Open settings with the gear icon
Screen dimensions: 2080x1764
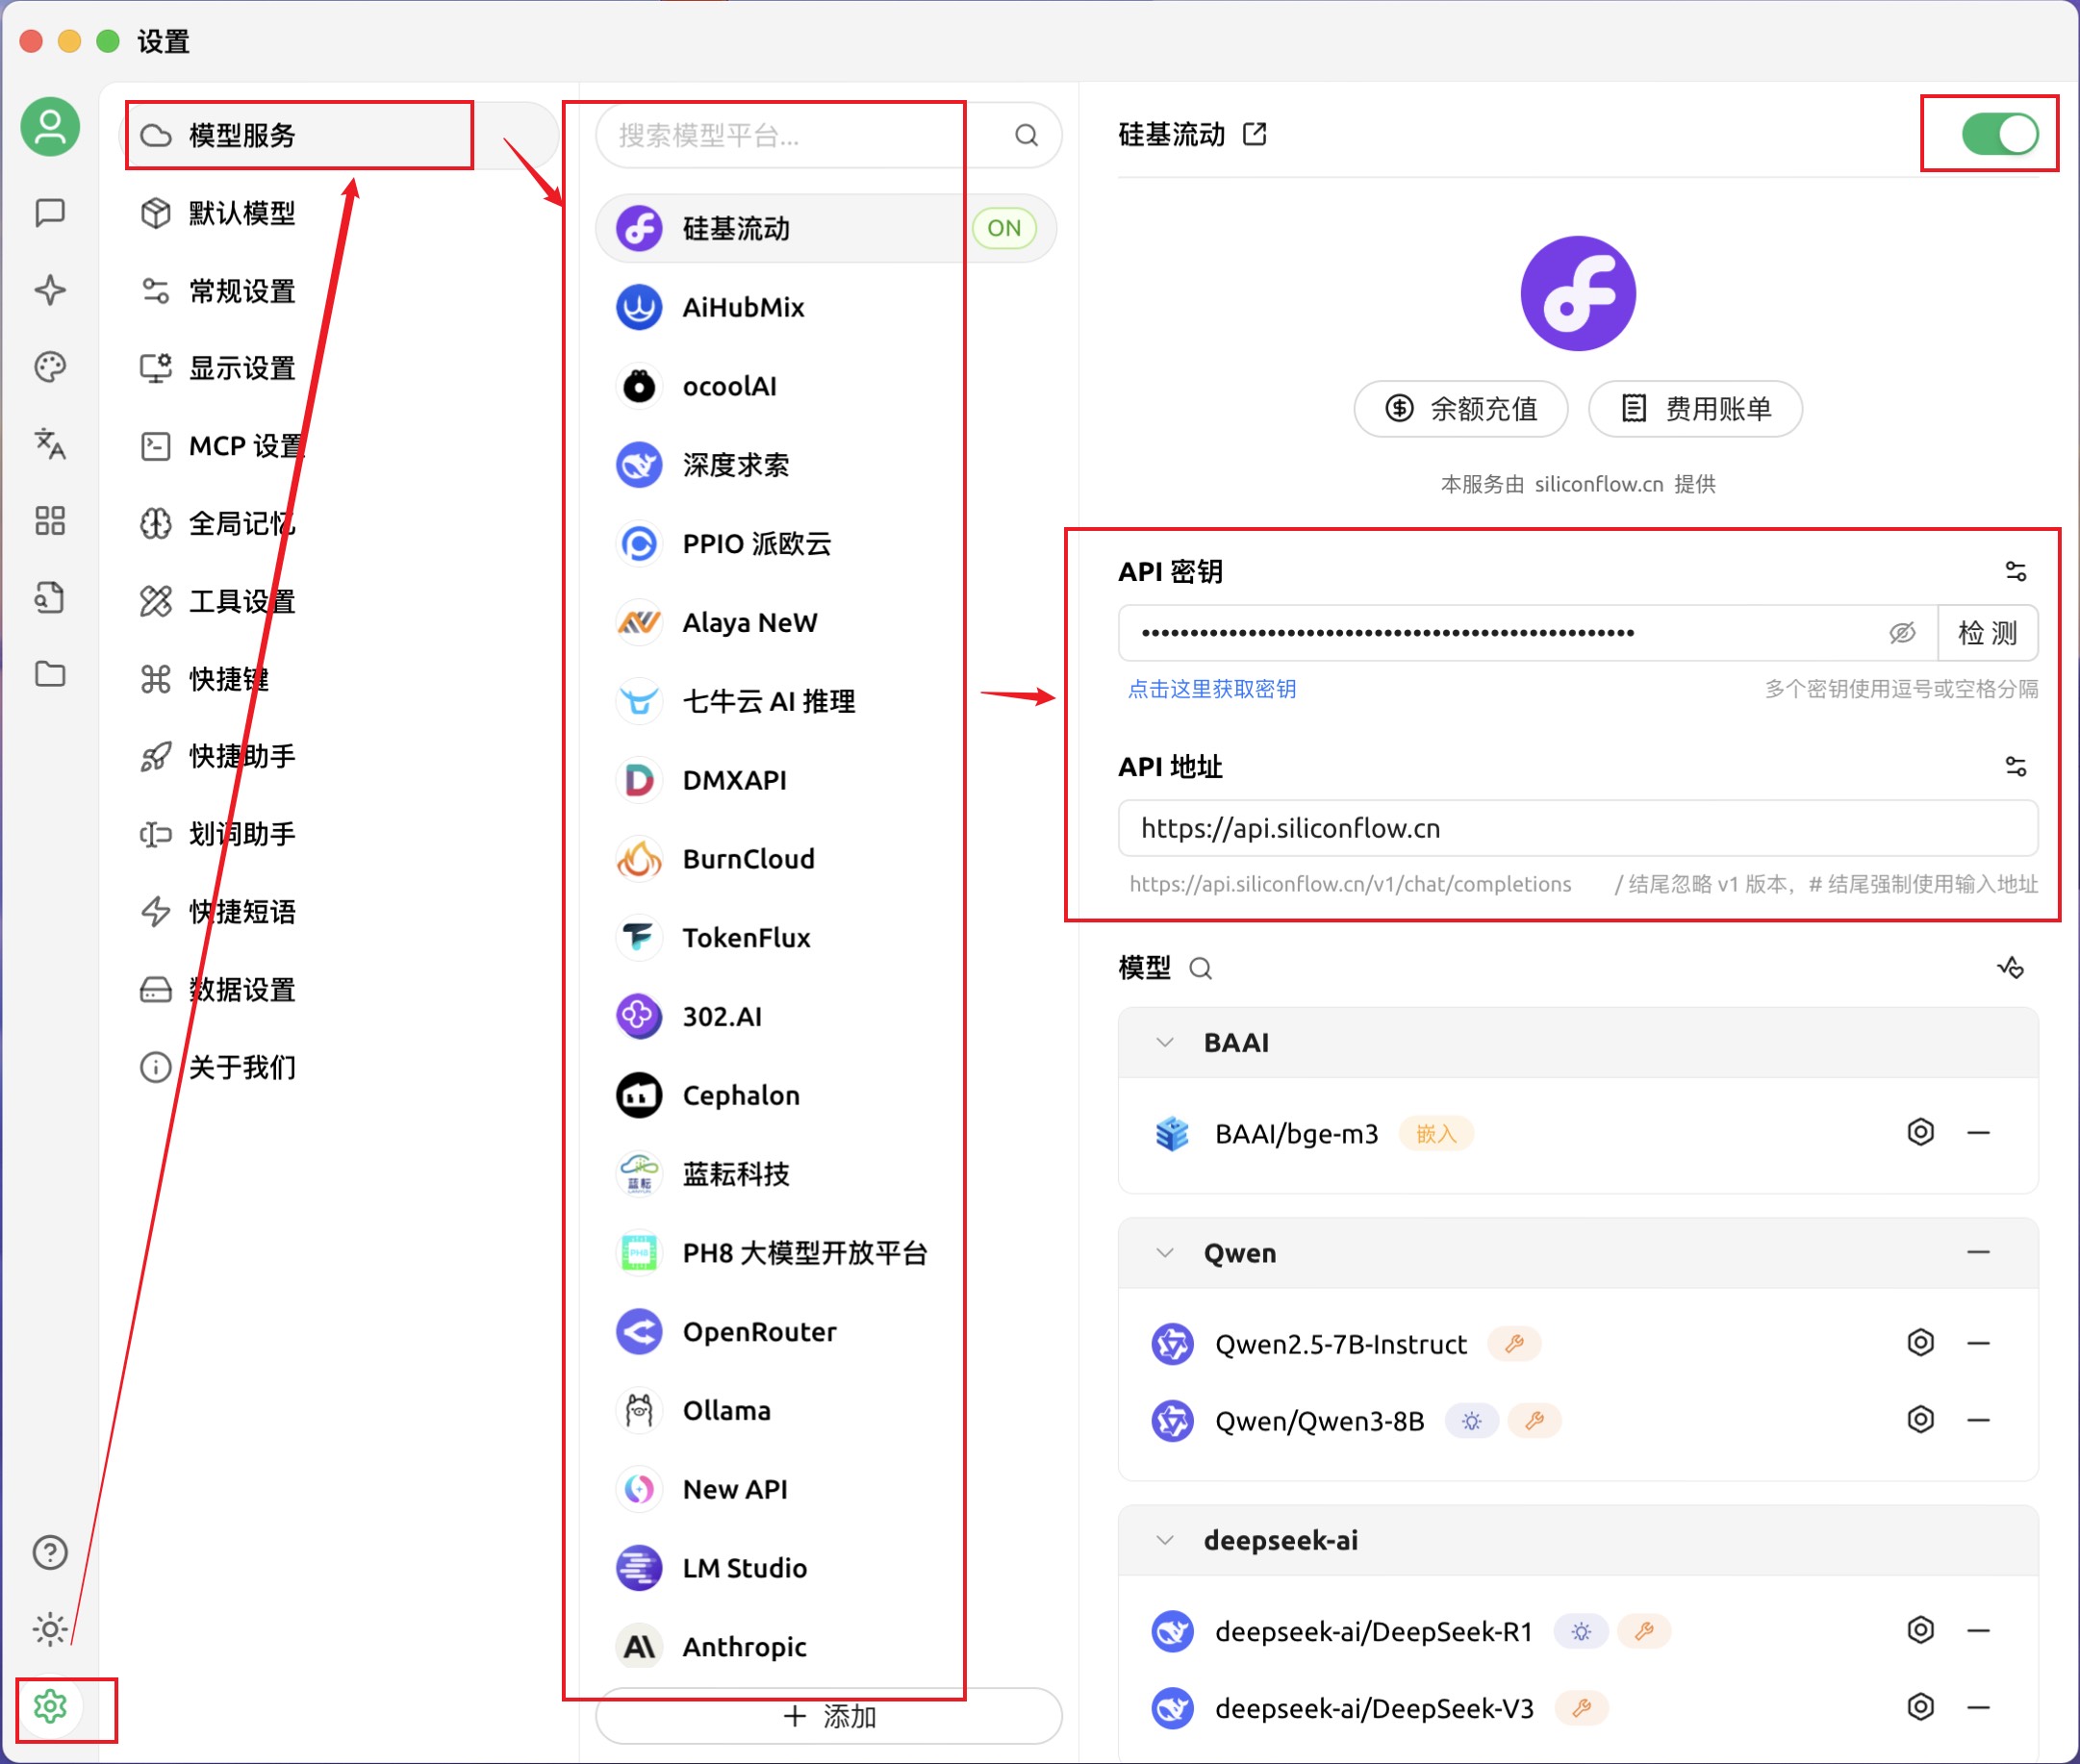tap(50, 1706)
